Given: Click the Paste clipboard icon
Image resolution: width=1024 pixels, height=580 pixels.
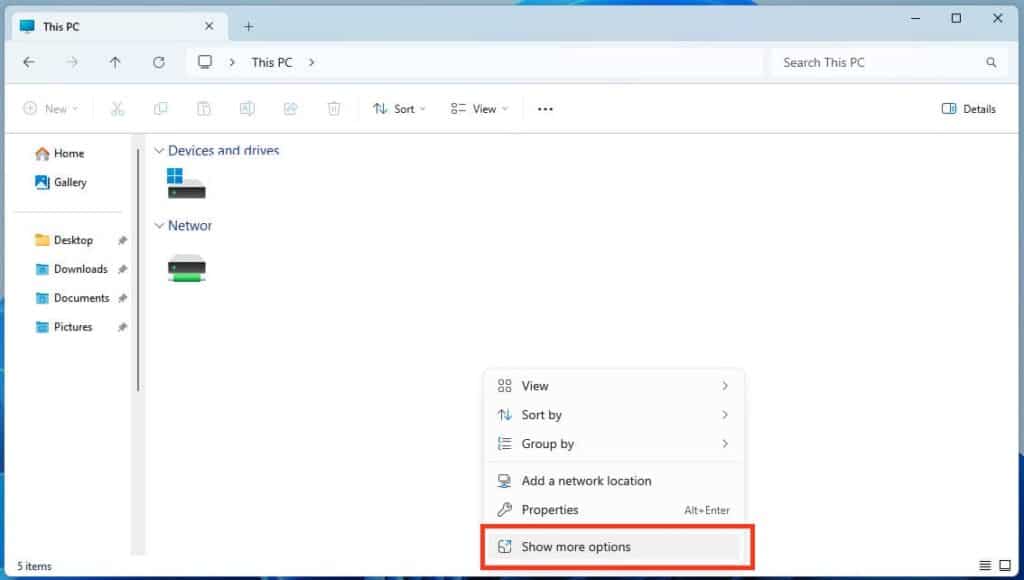Looking at the screenshot, I should [204, 109].
